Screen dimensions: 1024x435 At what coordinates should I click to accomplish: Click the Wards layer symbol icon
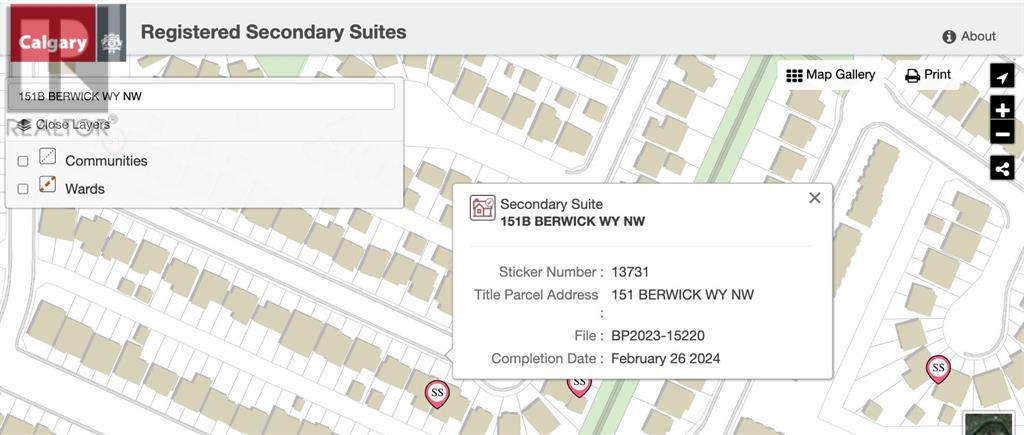(x=47, y=185)
